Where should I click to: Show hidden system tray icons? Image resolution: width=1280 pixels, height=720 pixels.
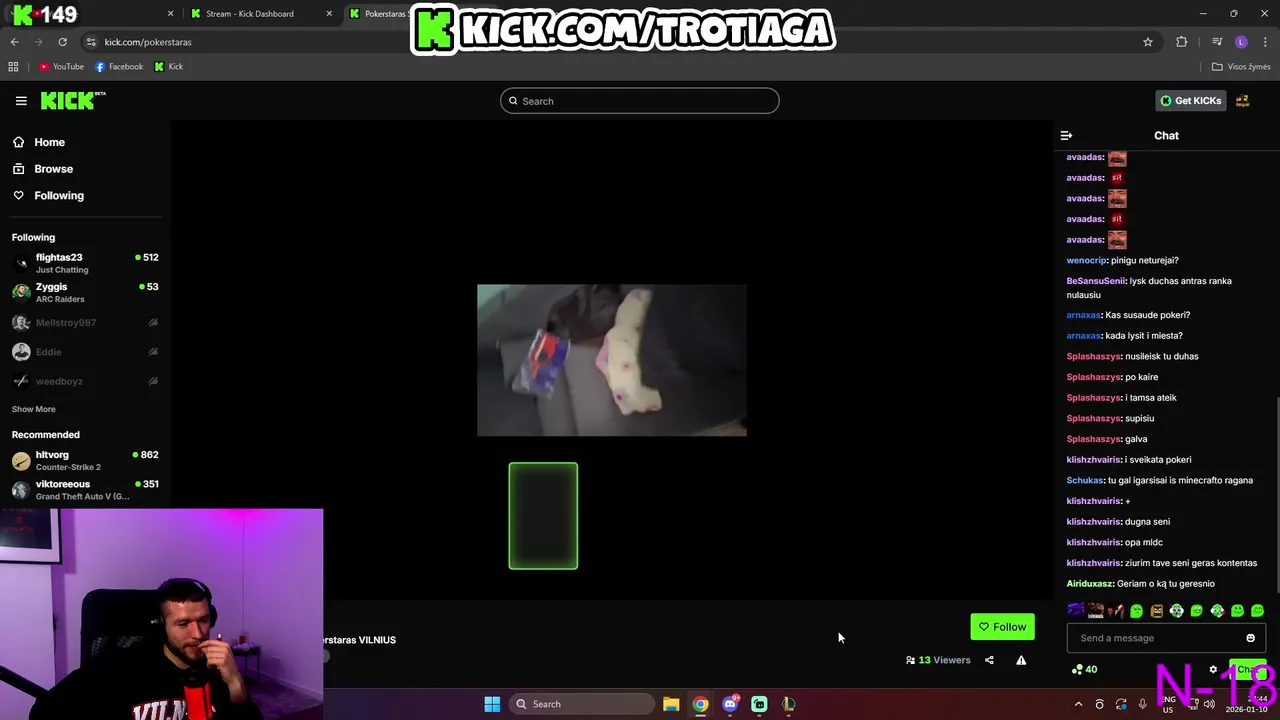coord(1078,704)
